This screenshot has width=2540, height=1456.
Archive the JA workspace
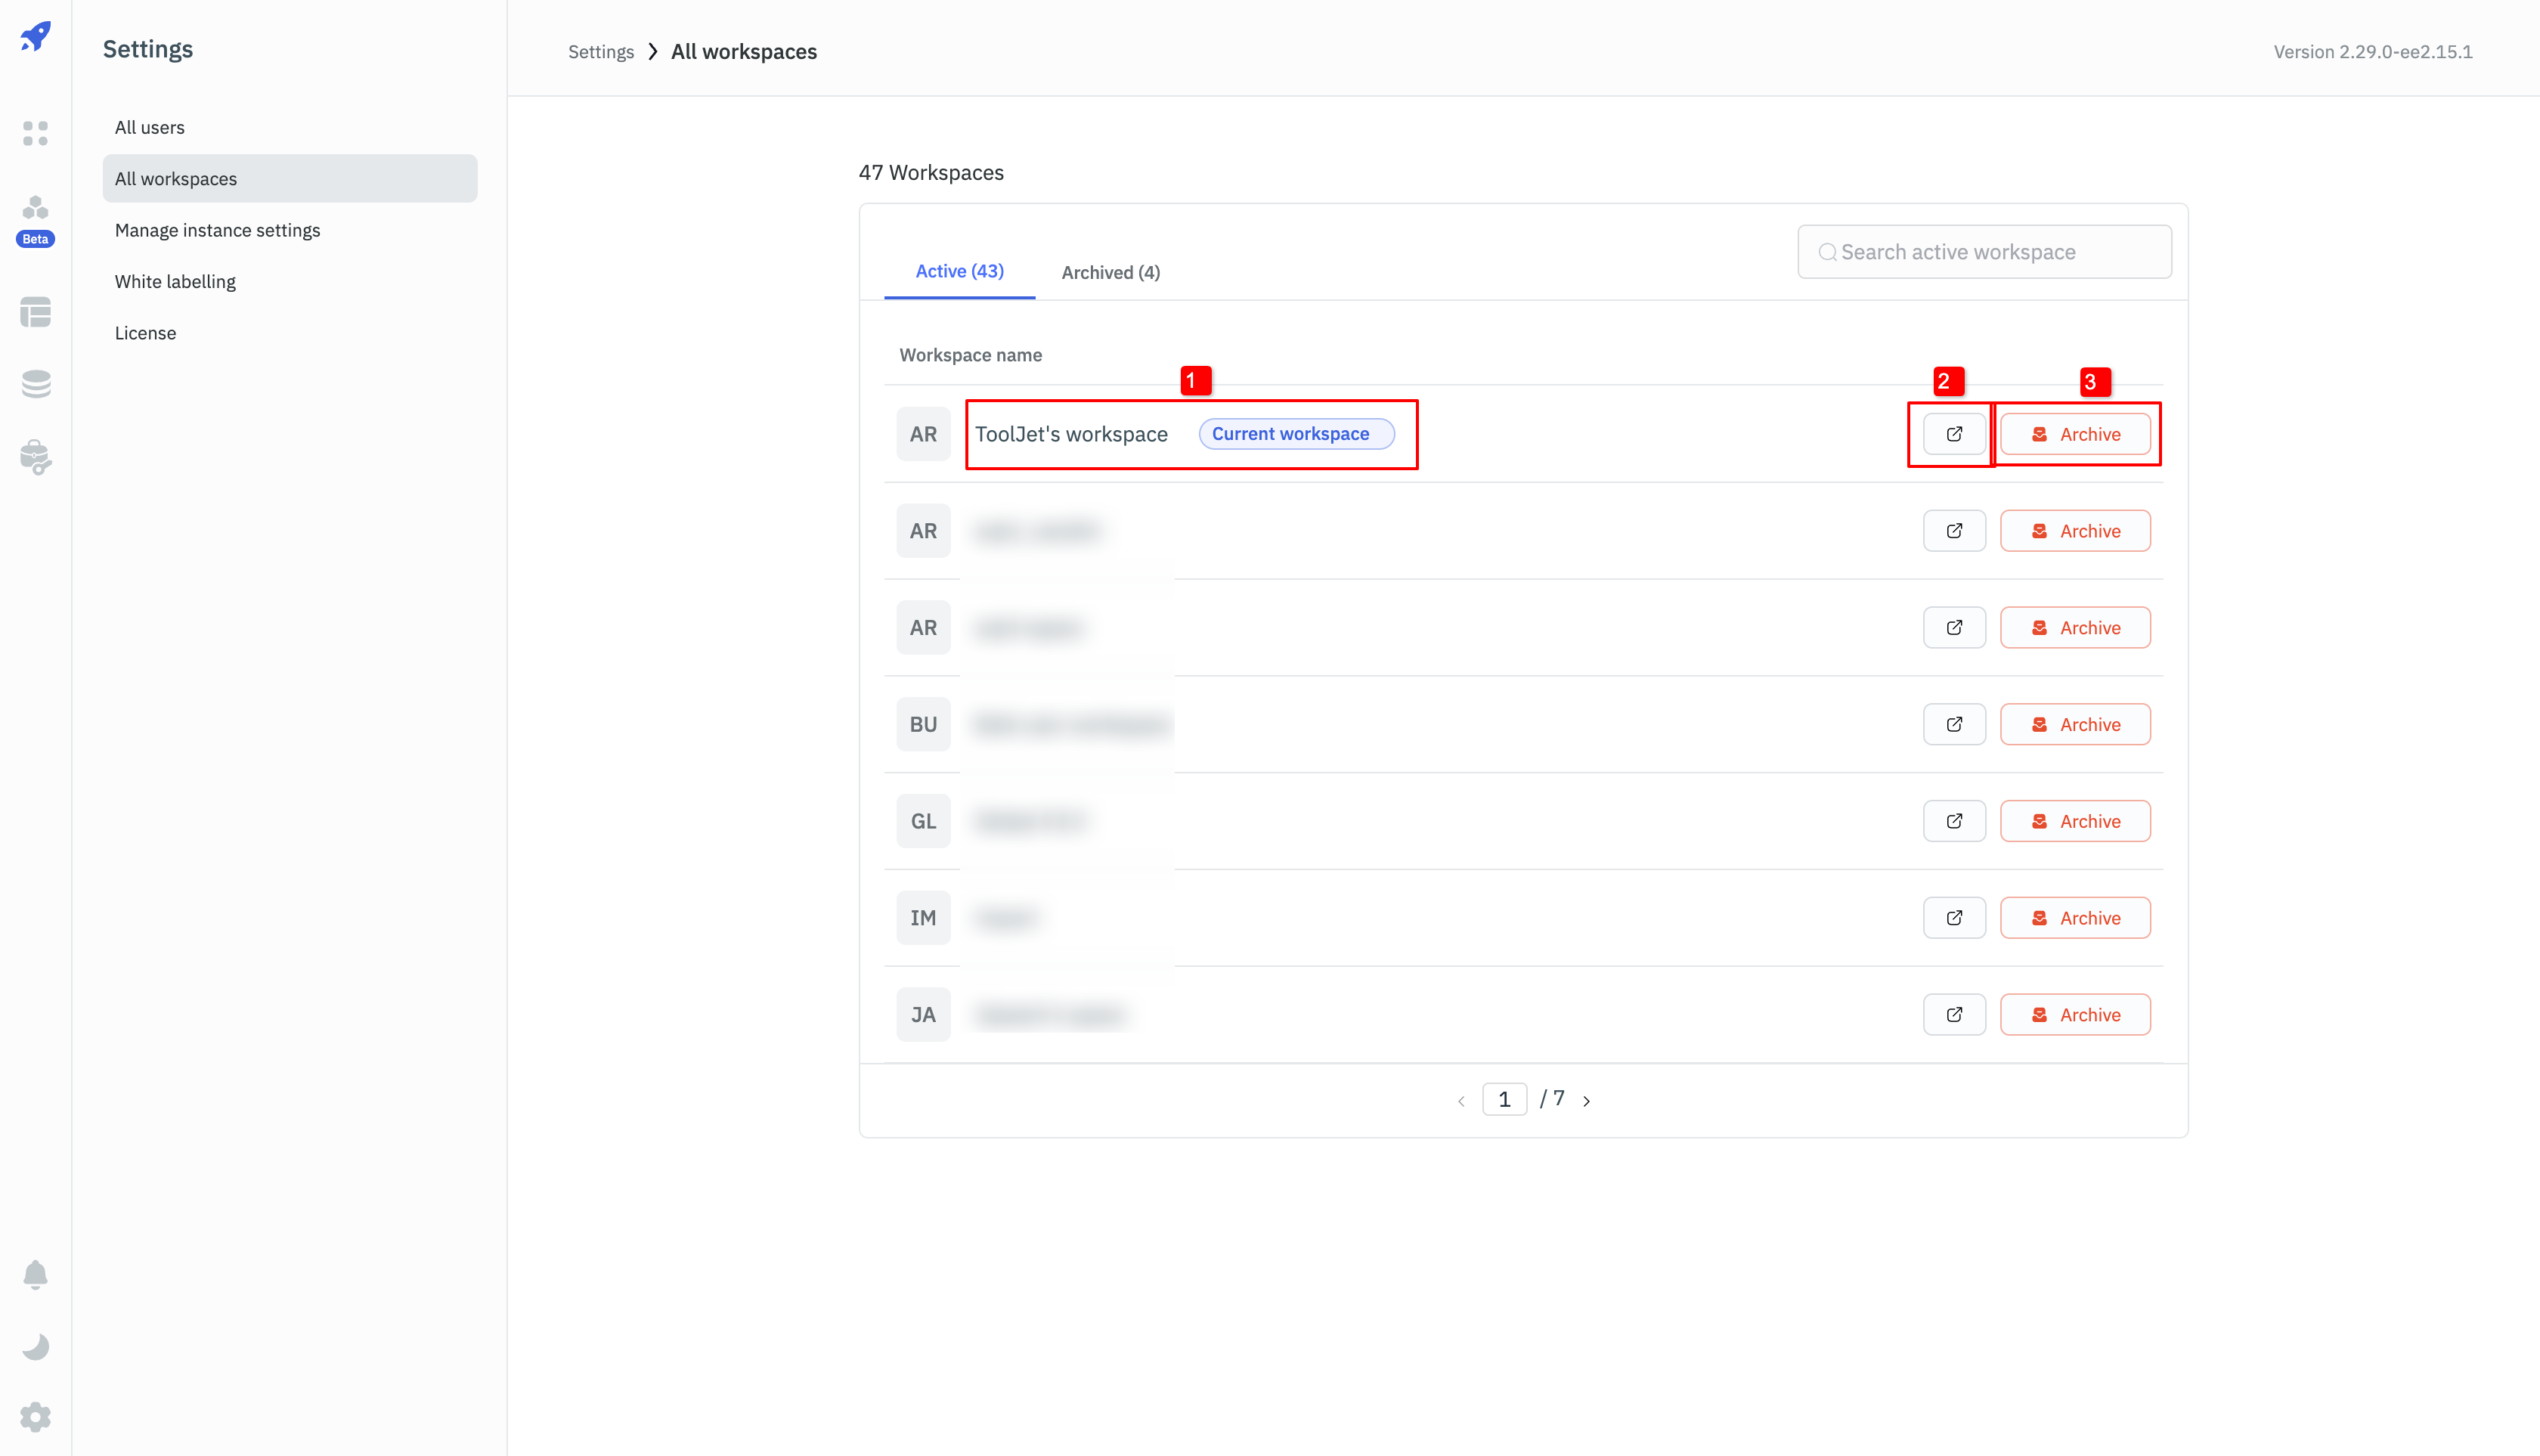pyautogui.click(x=2075, y=1015)
